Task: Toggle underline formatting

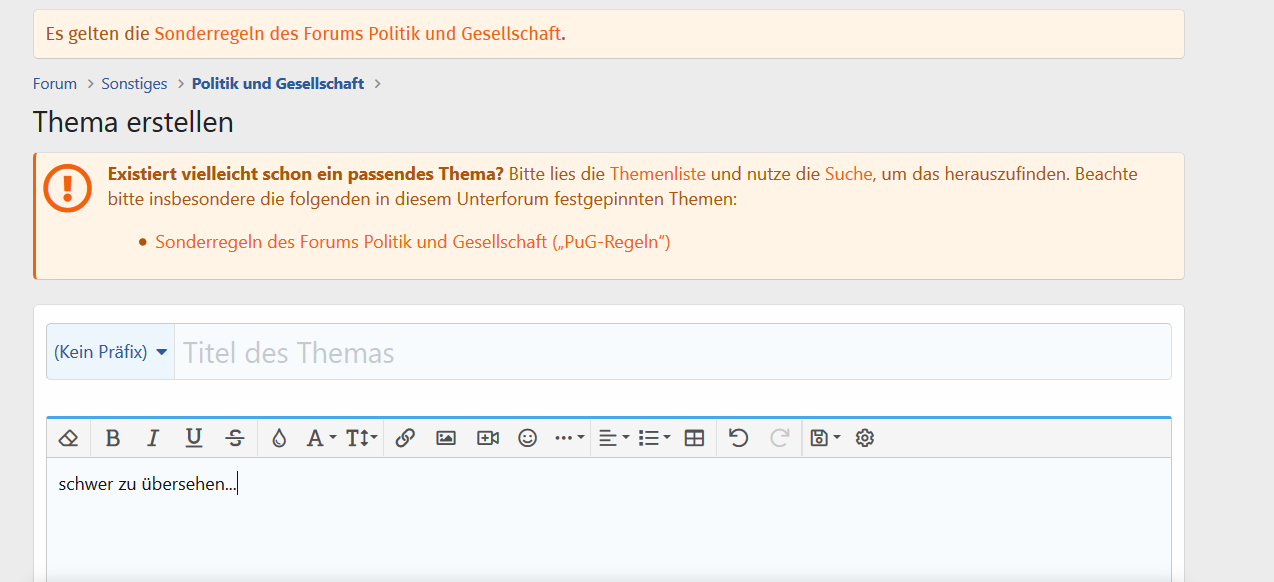Action: (x=194, y=438)
